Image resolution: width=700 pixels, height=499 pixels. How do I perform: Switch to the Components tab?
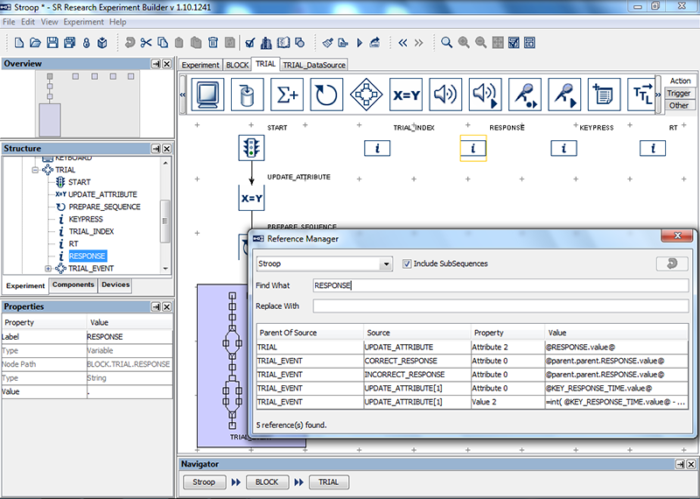coord(73,285)
